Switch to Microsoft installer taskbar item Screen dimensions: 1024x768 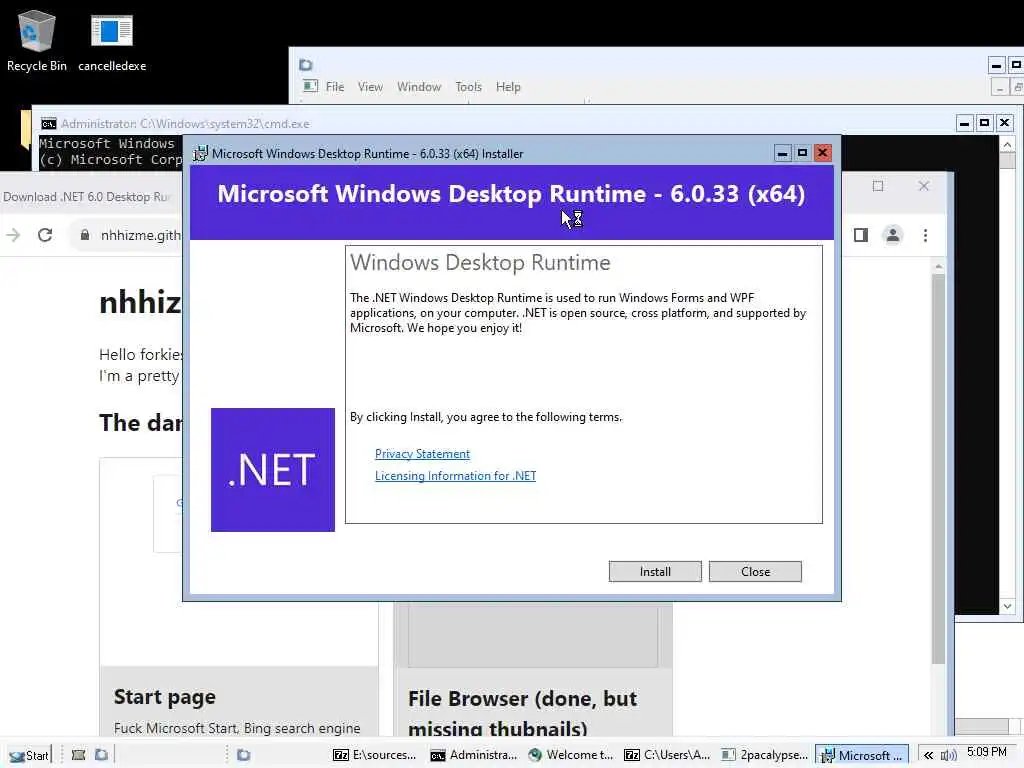pyautogui.click(x=861, y=755)
